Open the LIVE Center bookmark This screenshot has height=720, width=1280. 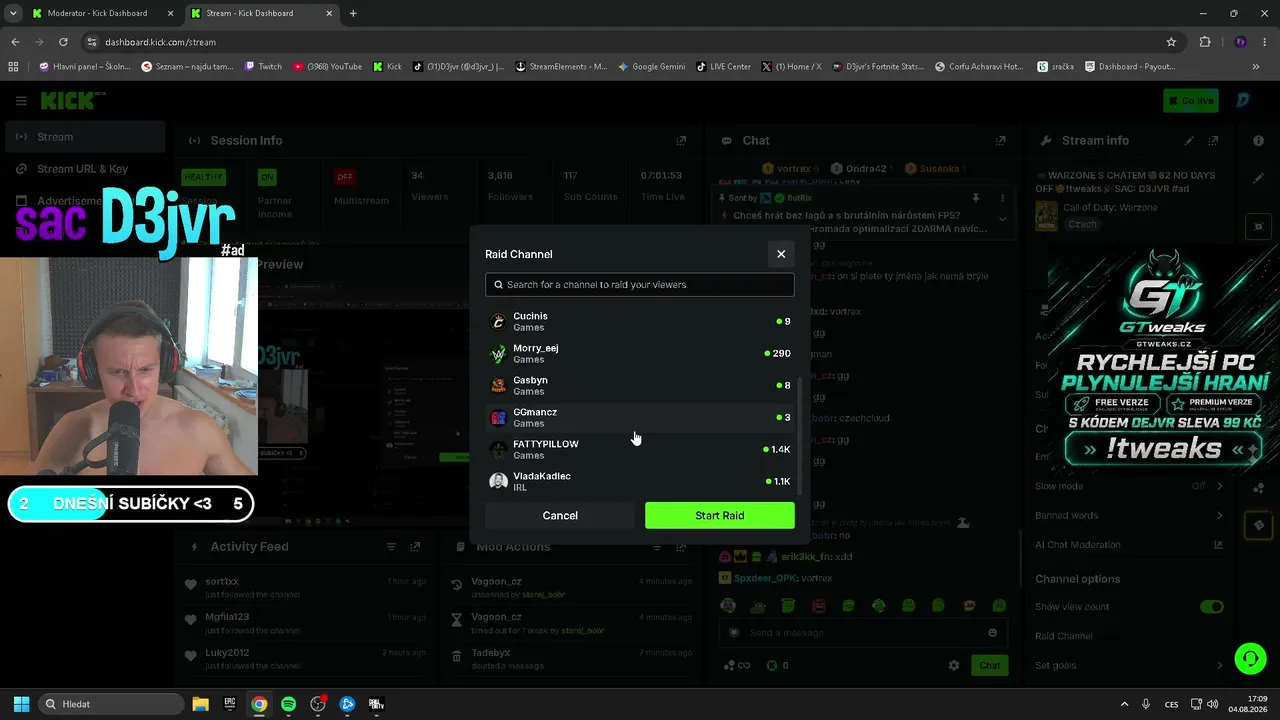click(x=722, y=67)
